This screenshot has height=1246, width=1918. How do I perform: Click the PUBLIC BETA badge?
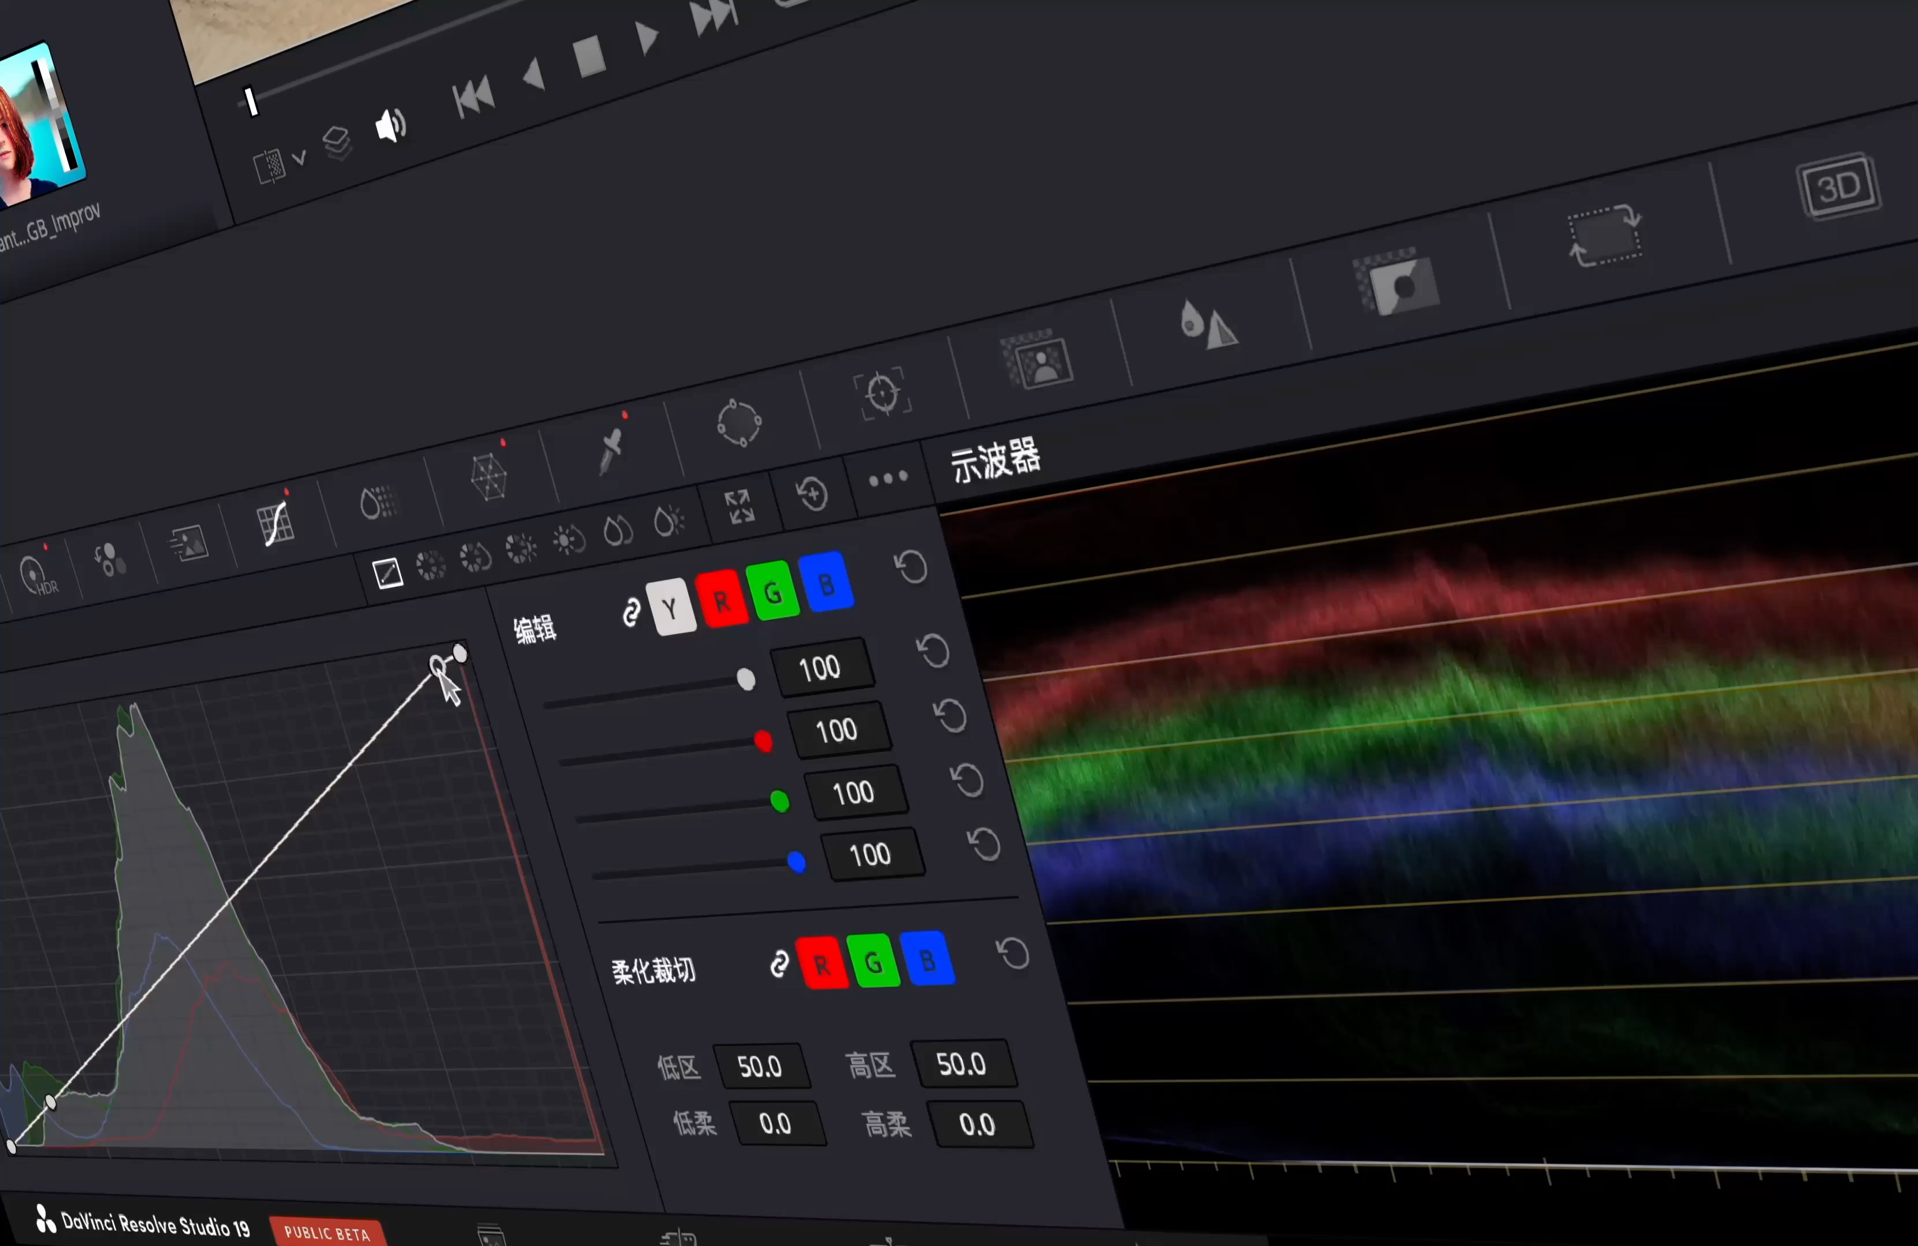327,1233
